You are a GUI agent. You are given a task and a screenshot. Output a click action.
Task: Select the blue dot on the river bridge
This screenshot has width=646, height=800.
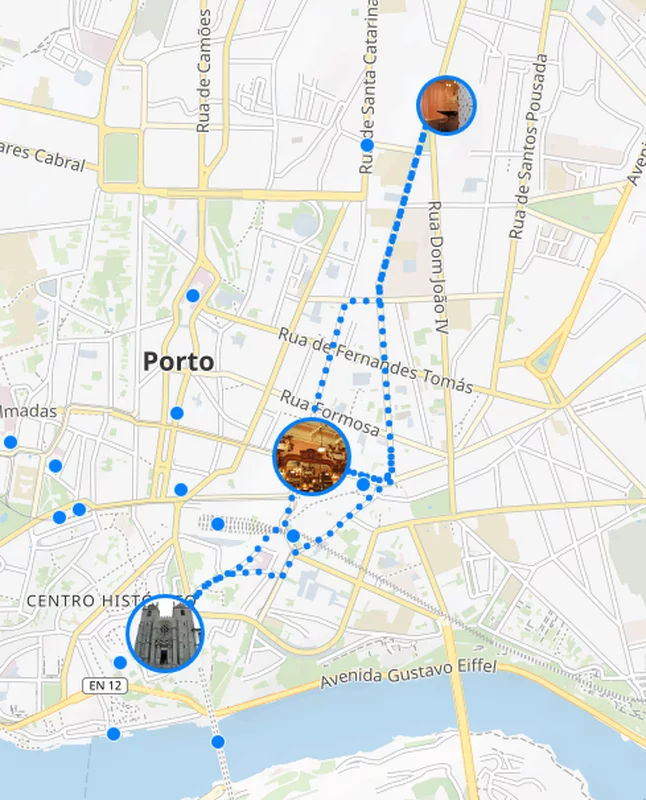tap(218, 741)
